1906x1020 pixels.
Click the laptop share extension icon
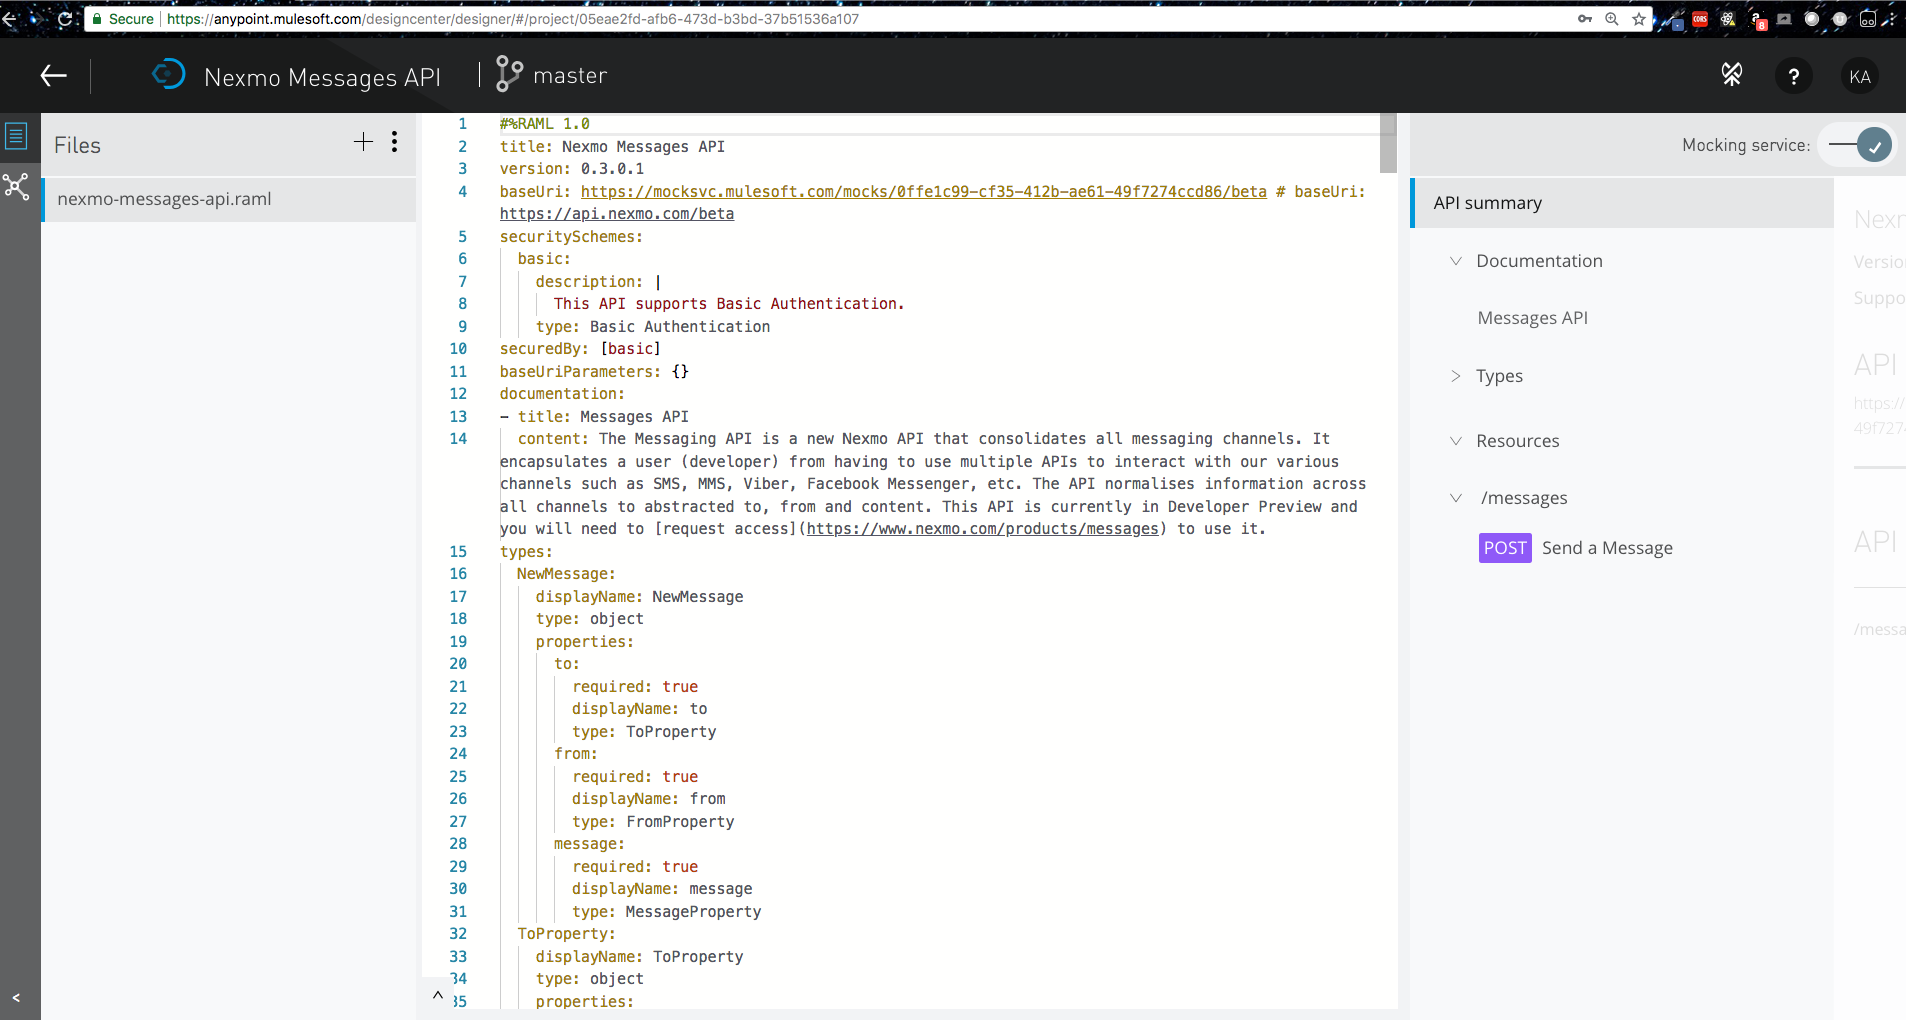[1784, 19]
